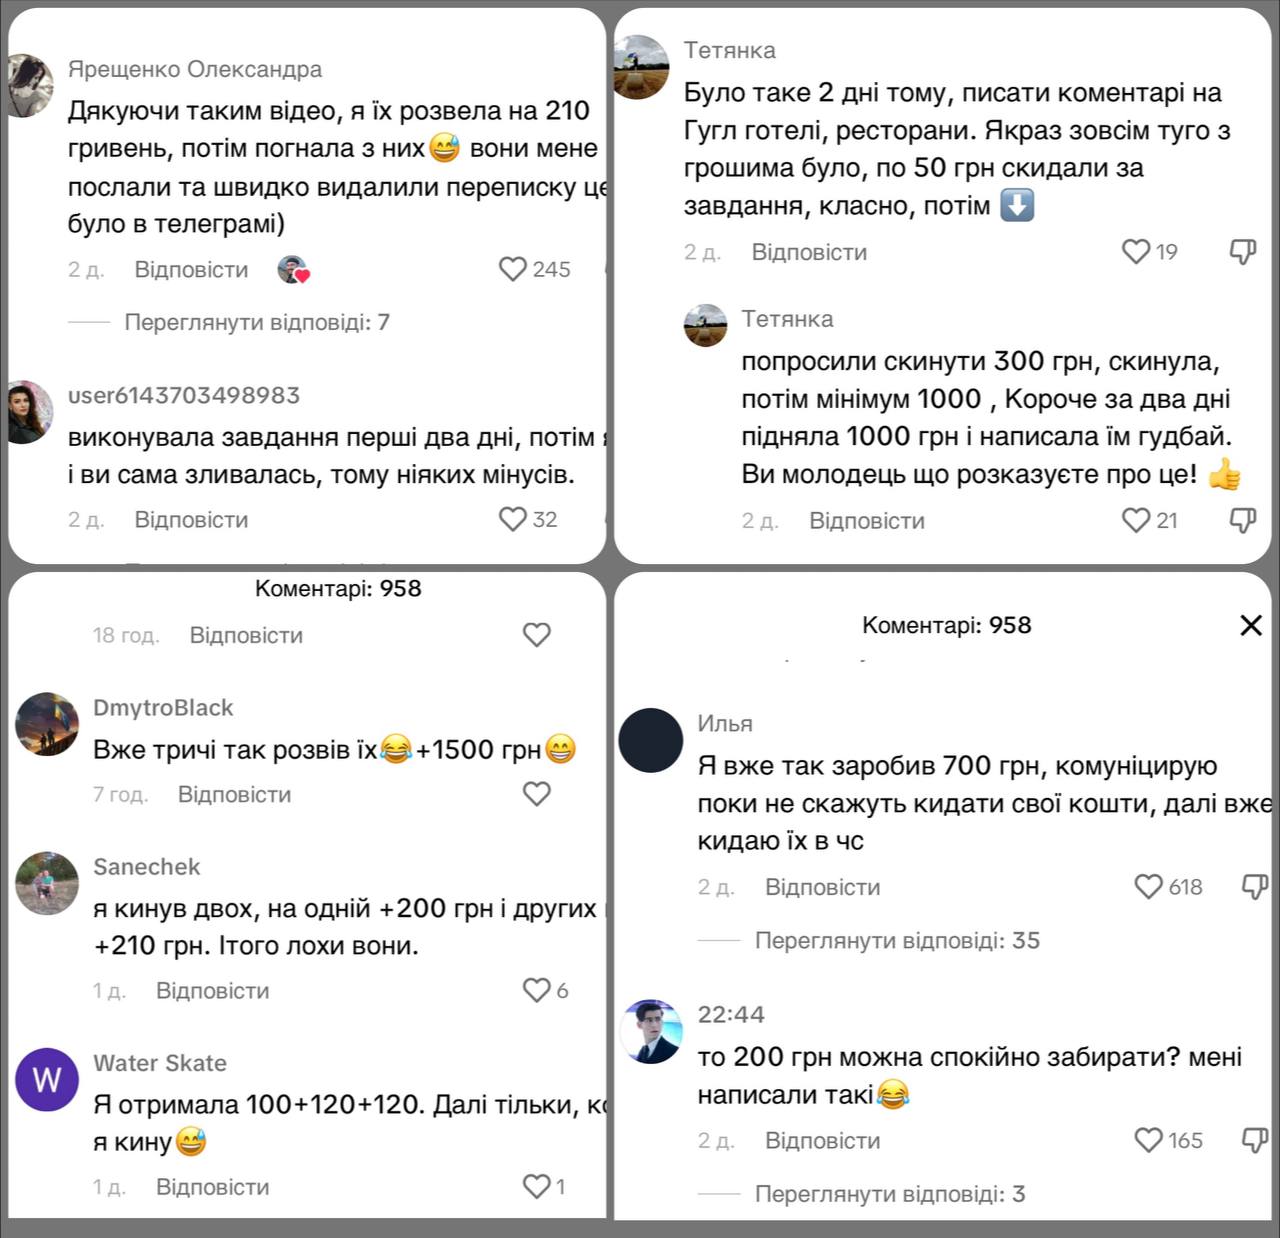Like Water Skate's comment
Screen dimensions: 1280x1238
coord(537,1186)
